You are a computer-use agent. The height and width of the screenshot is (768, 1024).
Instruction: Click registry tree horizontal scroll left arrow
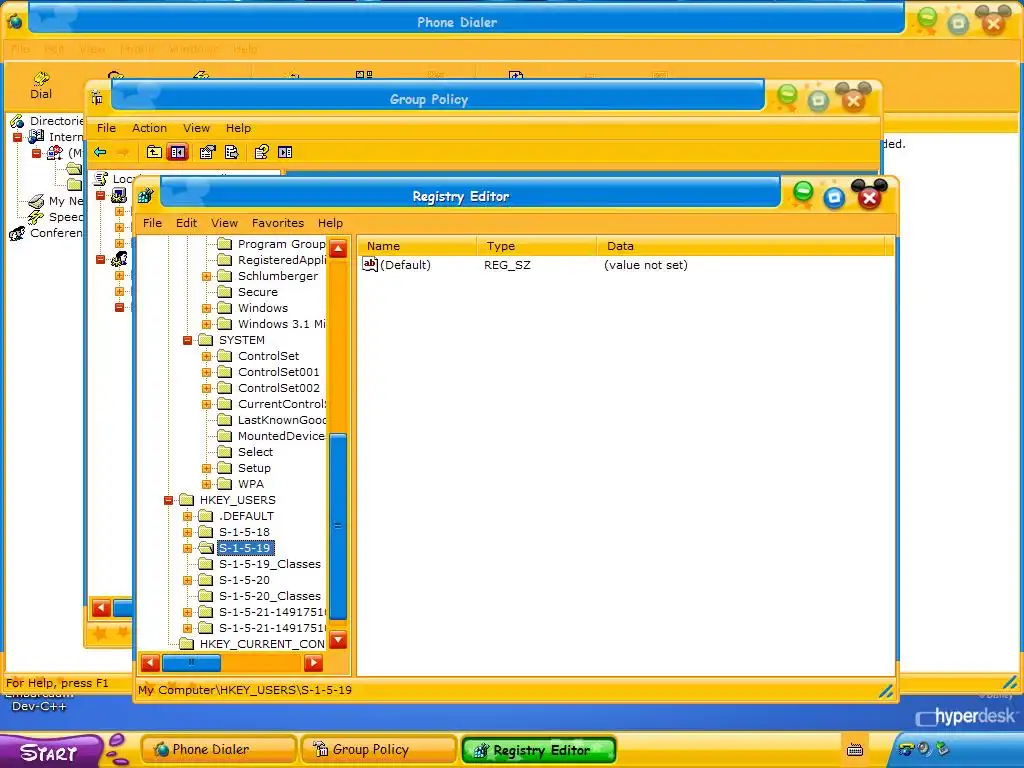(x=150, y=663)
